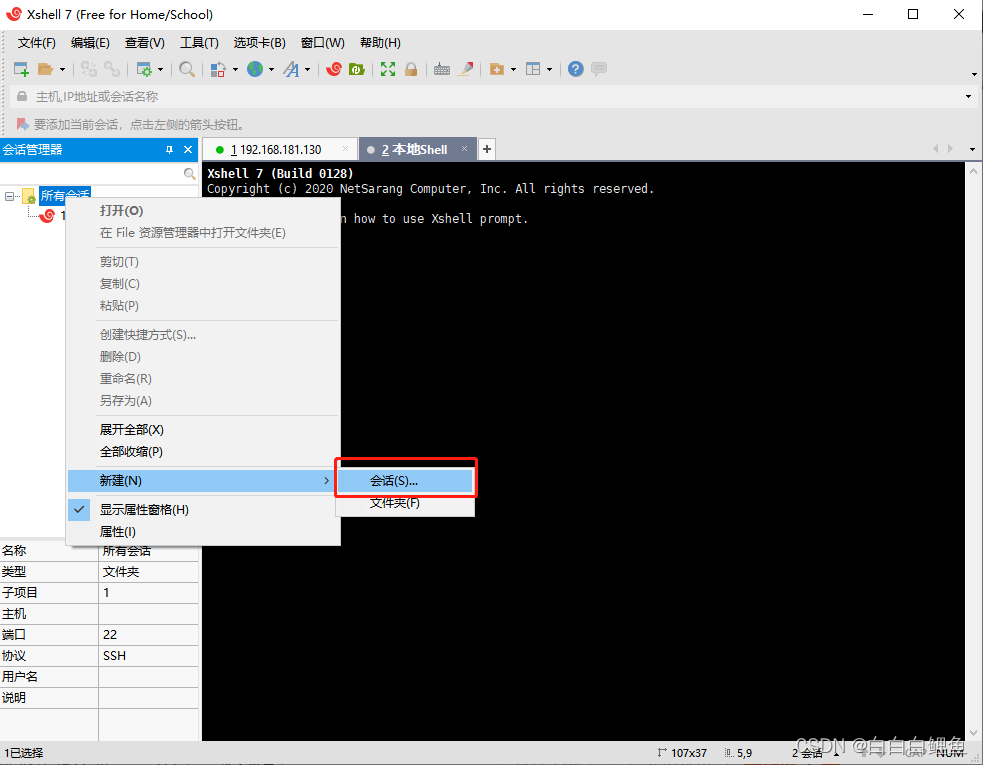Viewport: 983px width, 765px height.
Task: Expand dropdown next to the Properties gear icon
Action: point(160,70)
